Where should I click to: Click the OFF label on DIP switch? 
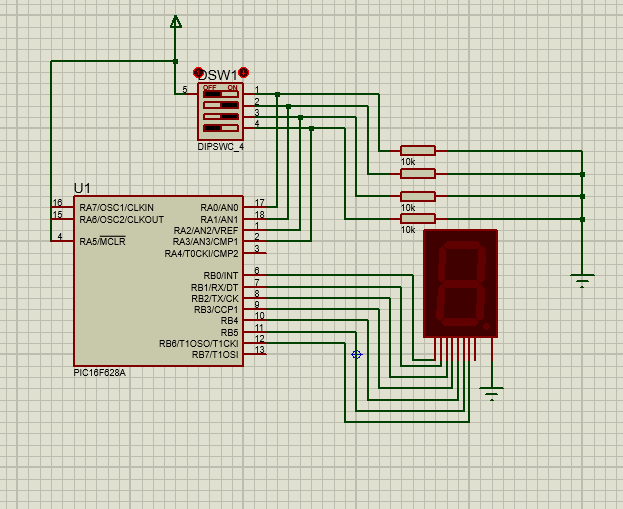[209, 87]
